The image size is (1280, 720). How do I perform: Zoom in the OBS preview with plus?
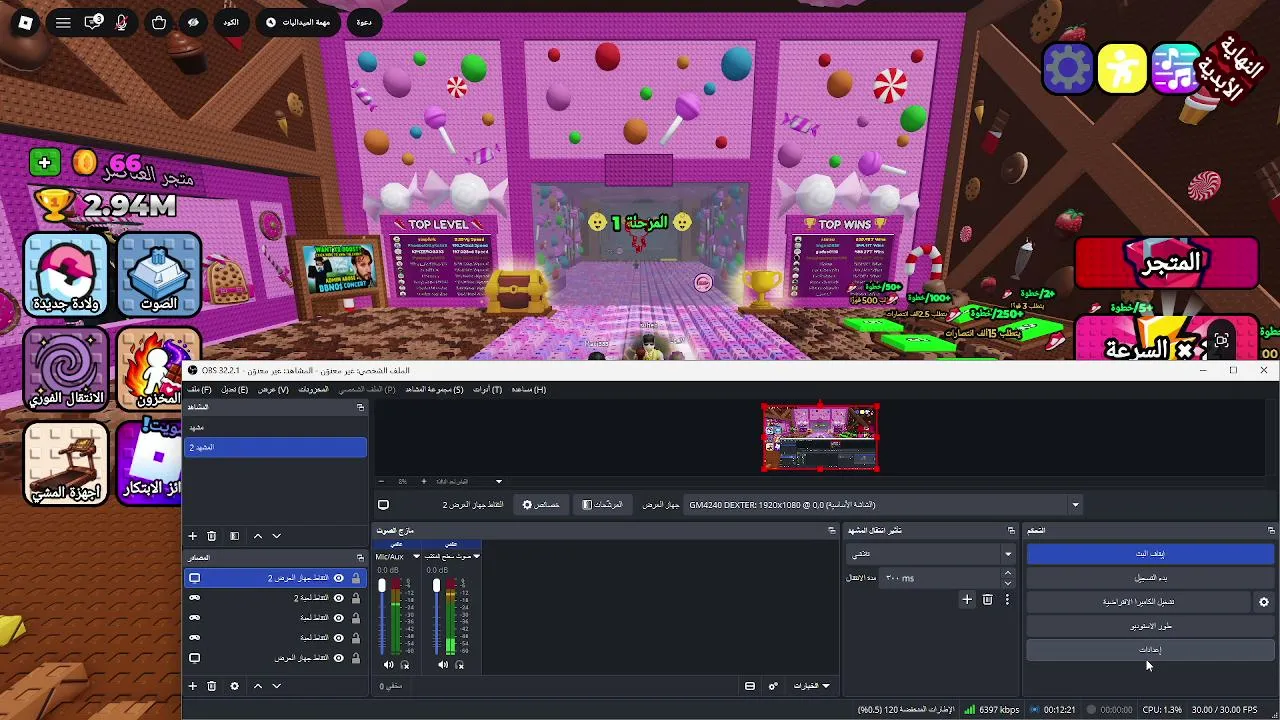click(x=423, y=481)
